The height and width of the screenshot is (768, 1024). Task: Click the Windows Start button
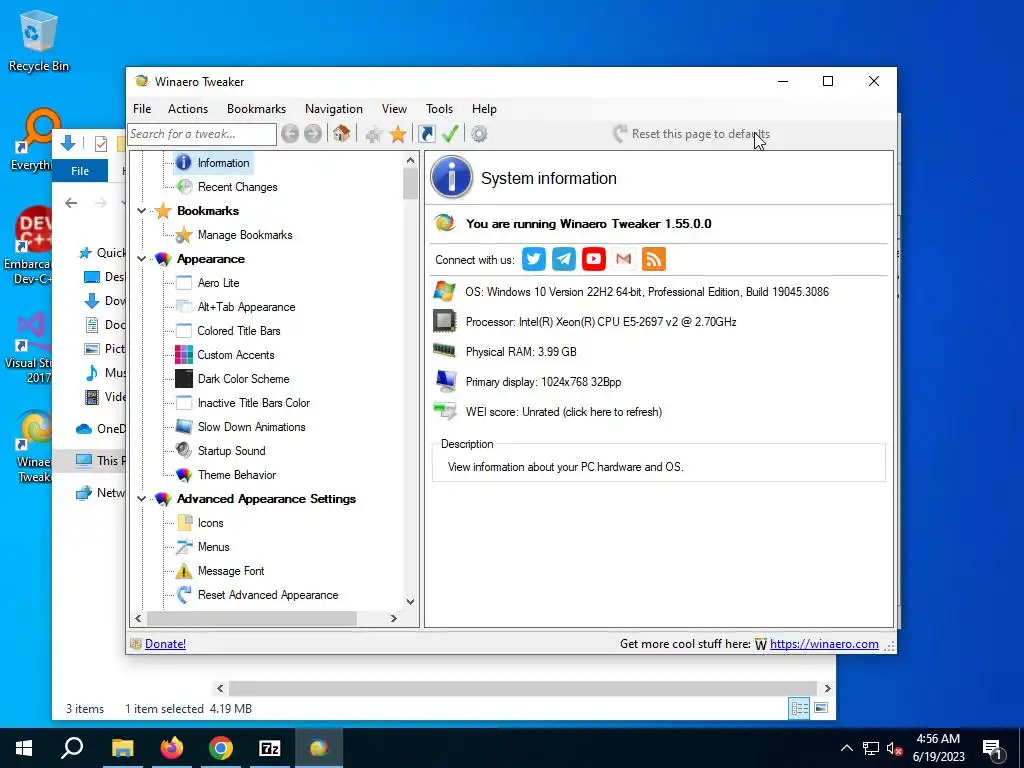tap(24, 748)
